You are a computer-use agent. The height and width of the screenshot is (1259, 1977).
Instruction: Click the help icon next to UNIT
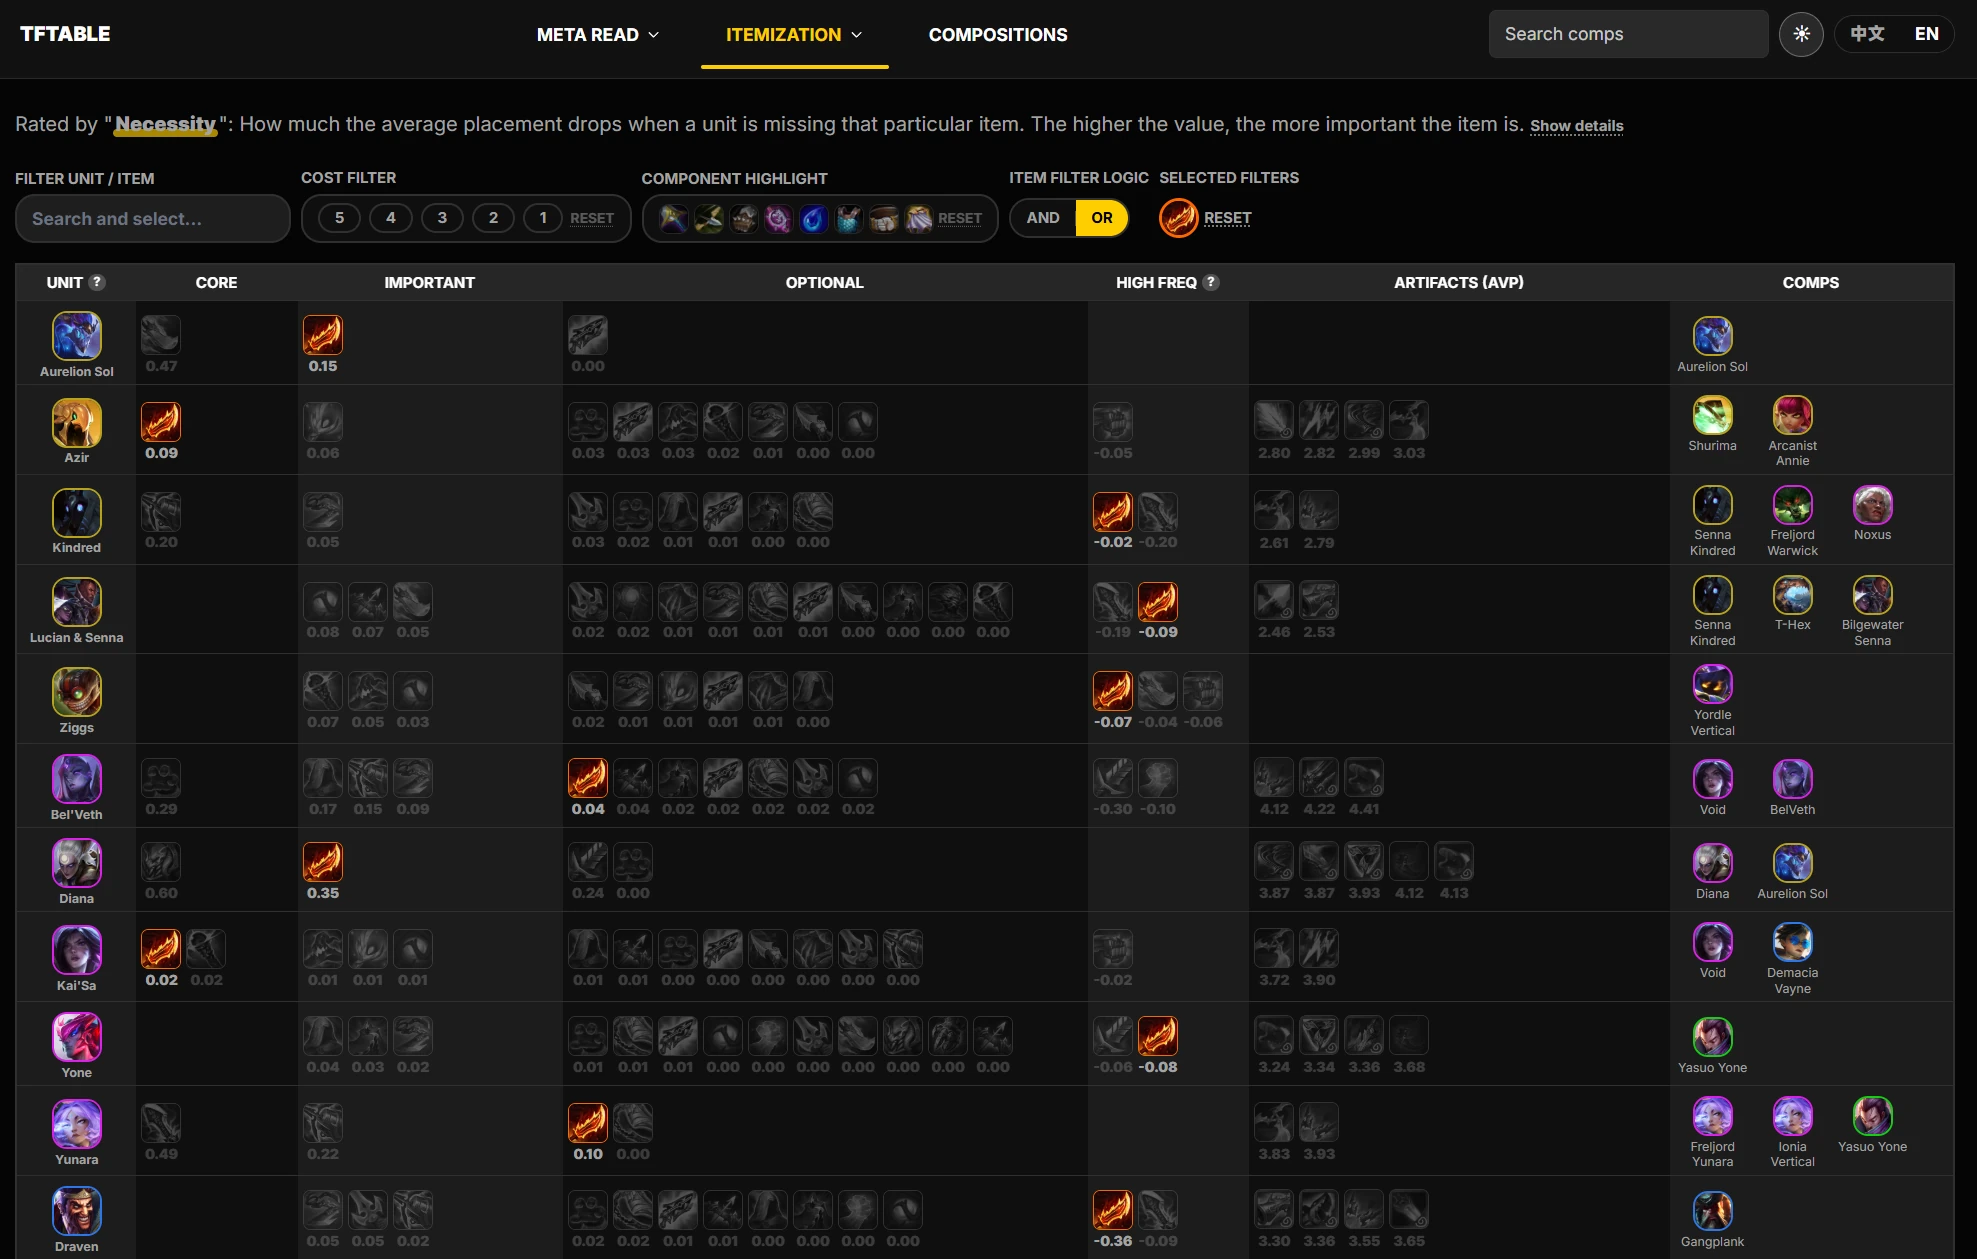(97, 282)
